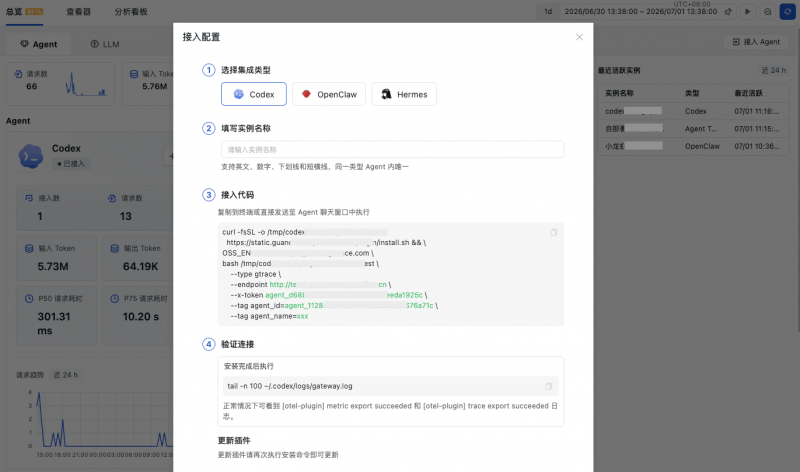Viewport: 800px width, 472px height.
Task: Pin the selected time range
Action: [728, 11]
